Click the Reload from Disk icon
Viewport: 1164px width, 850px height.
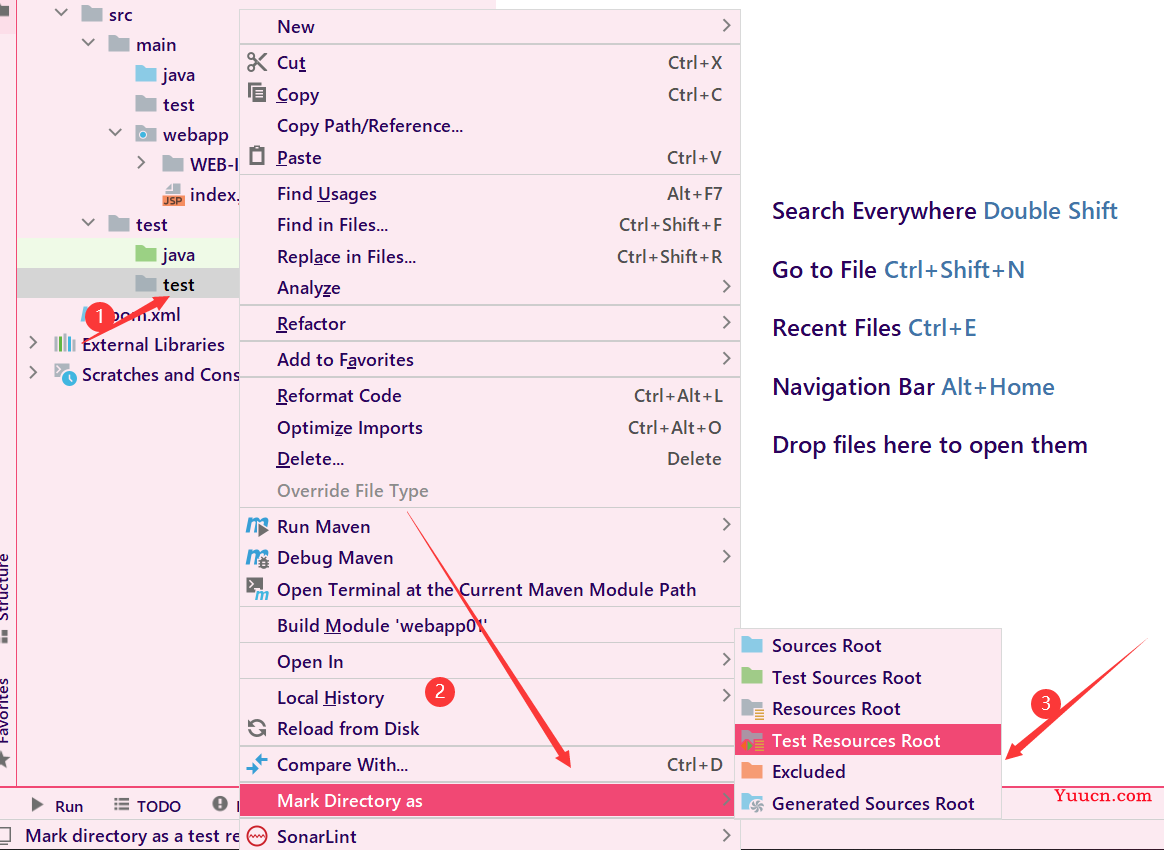(x=257, y=728)
